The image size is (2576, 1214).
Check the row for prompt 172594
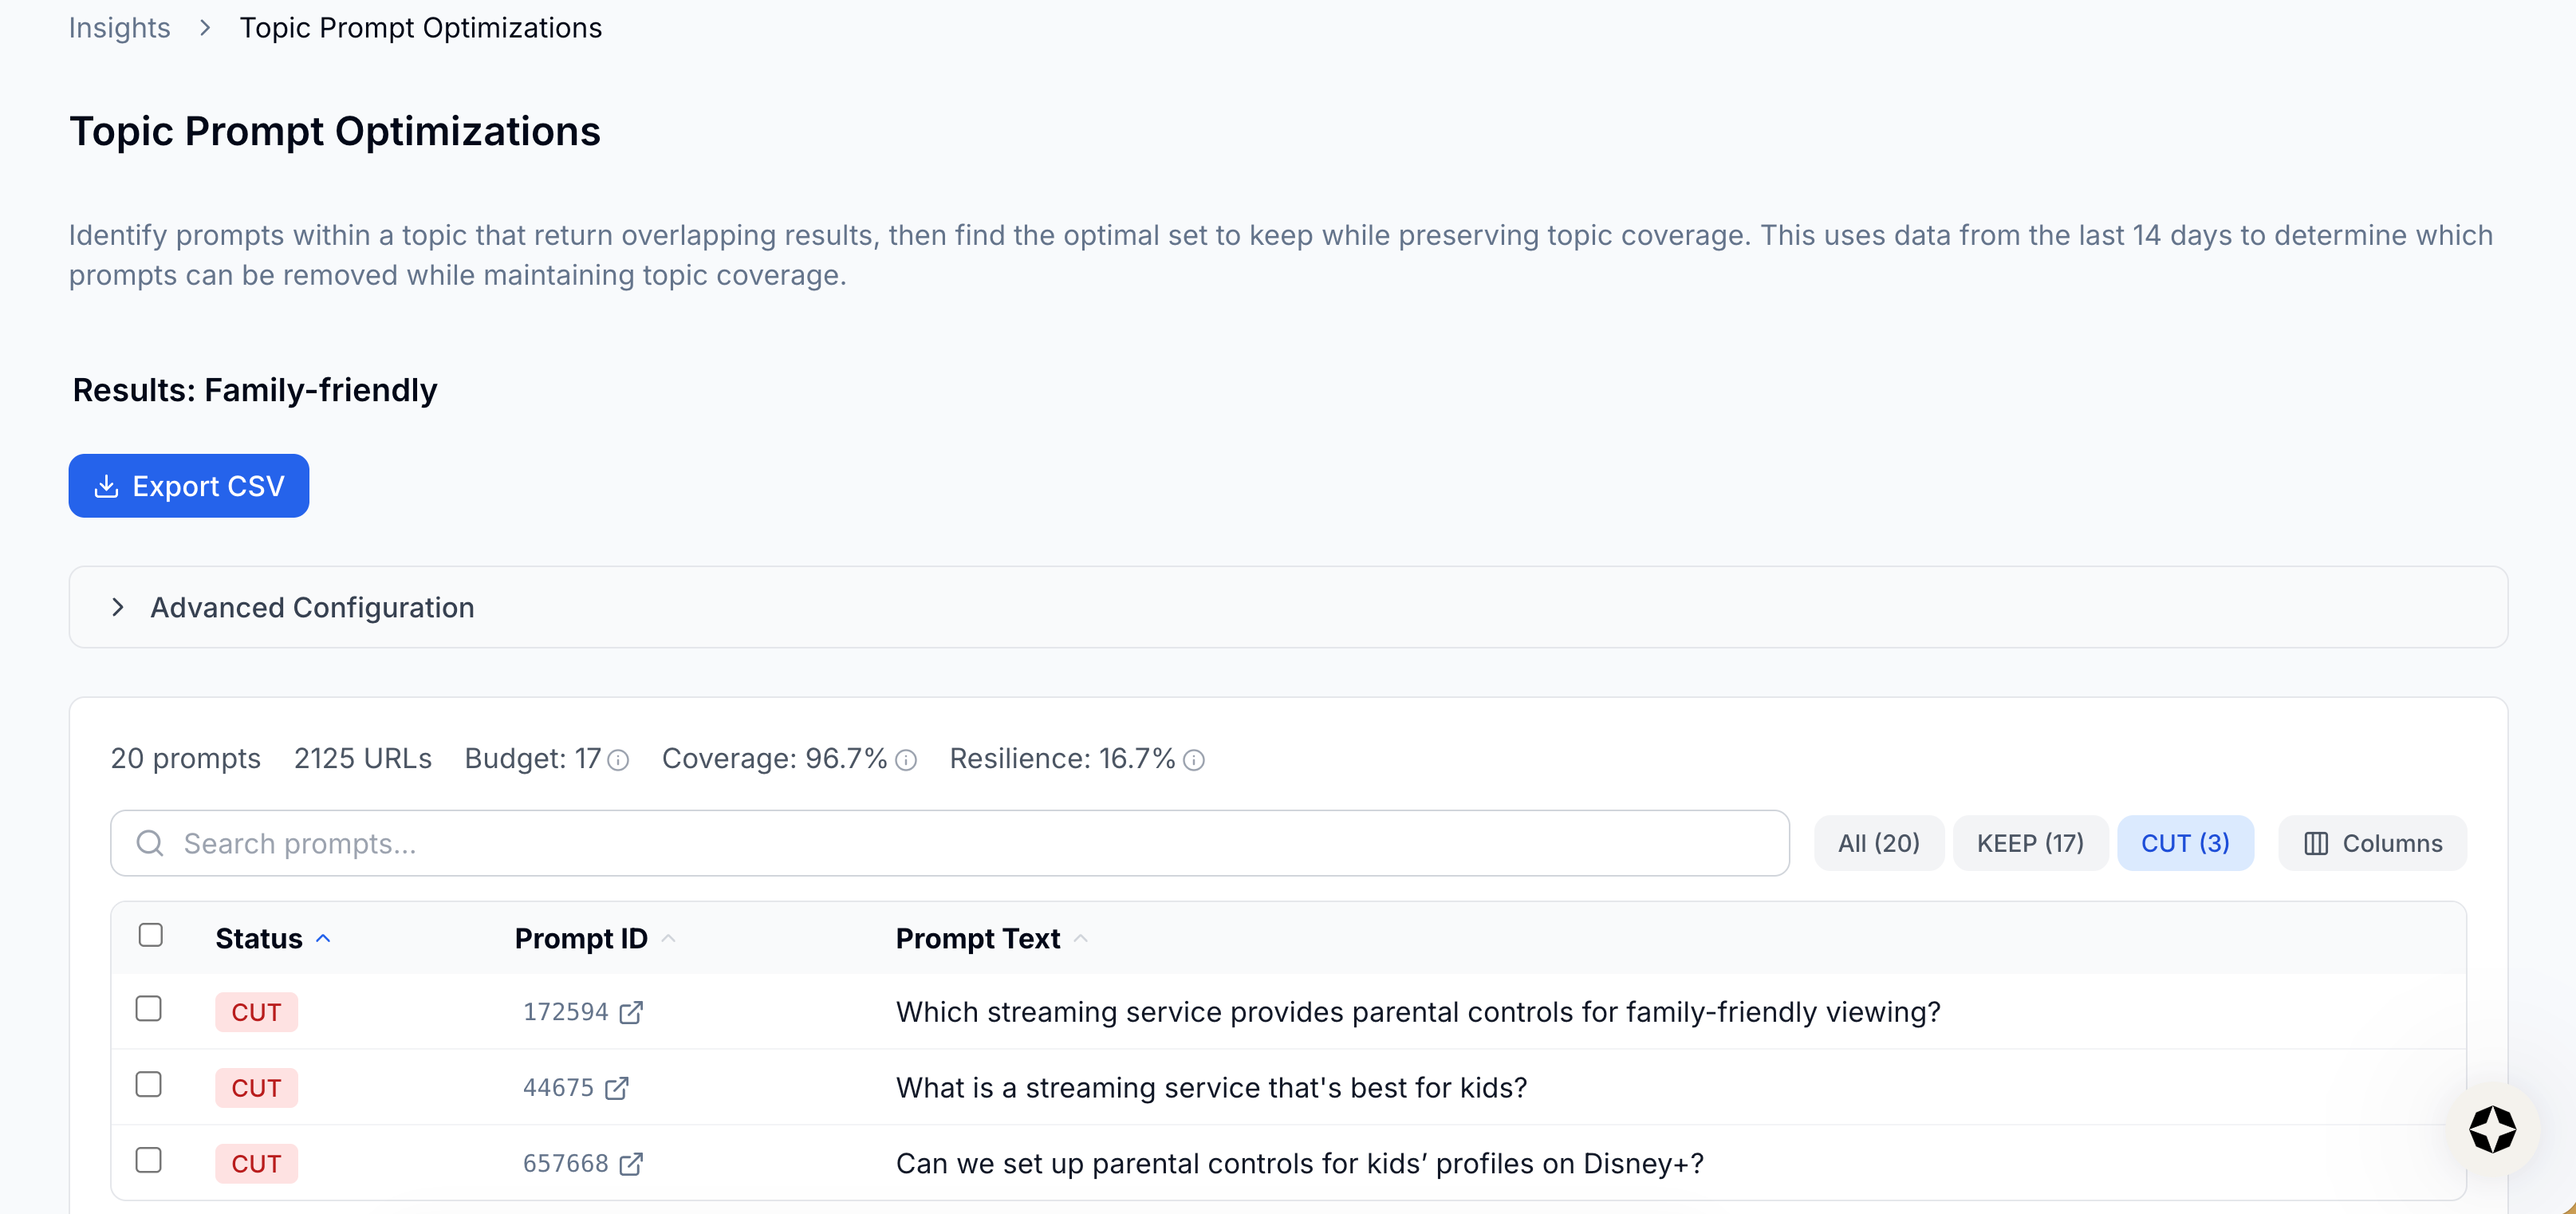[x=149, y=1009]
